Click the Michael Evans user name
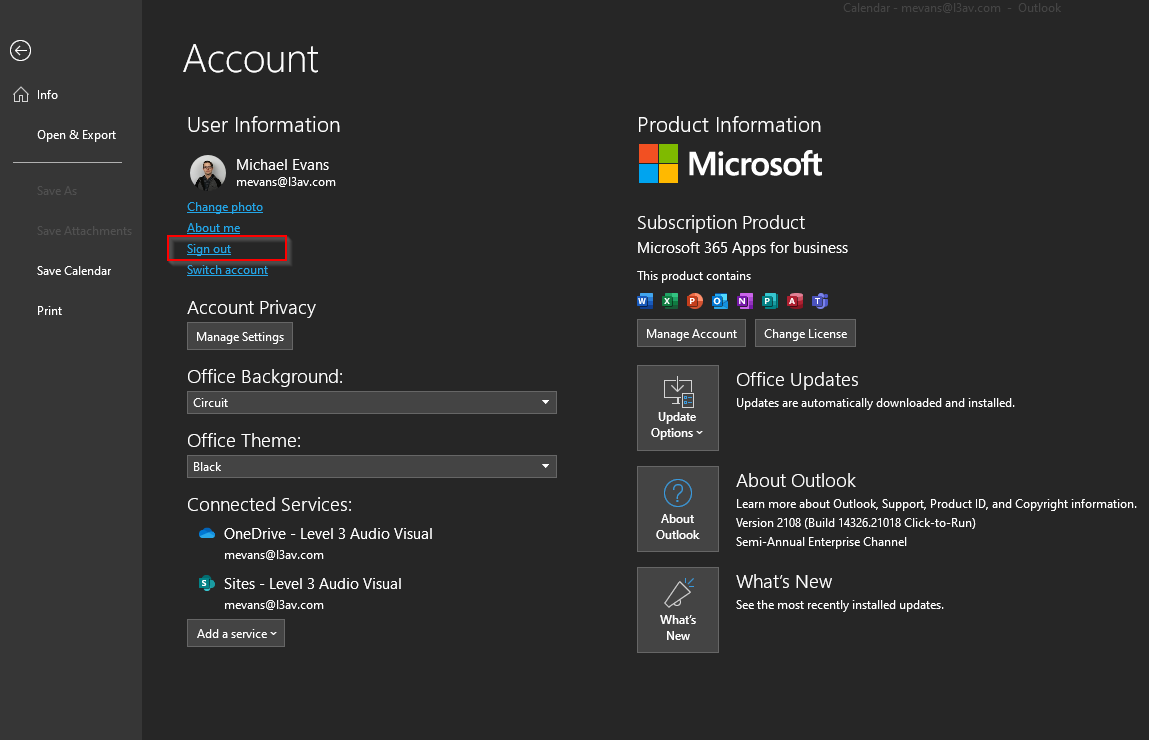This screenshot has width=1149, height=740. pos(283,165)
